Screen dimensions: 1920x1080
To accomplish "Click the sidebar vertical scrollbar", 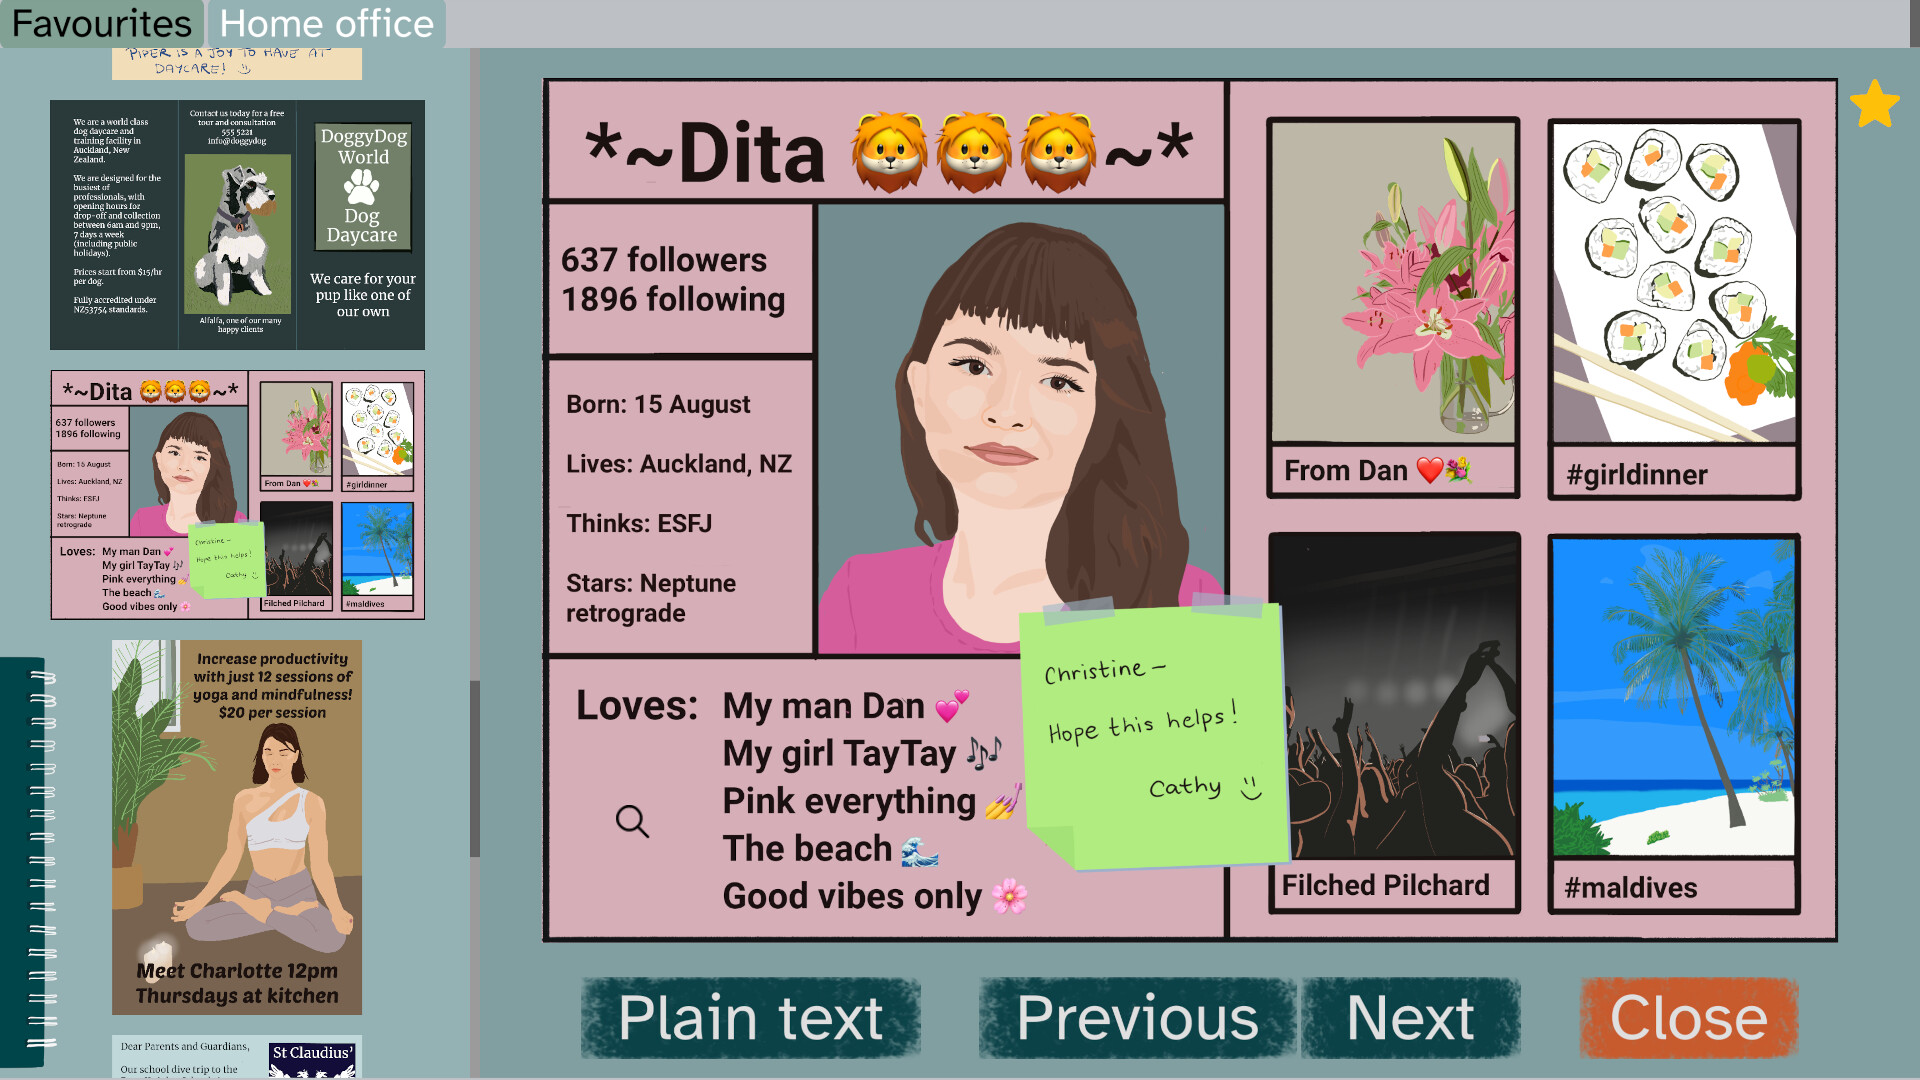I will 475,768.
